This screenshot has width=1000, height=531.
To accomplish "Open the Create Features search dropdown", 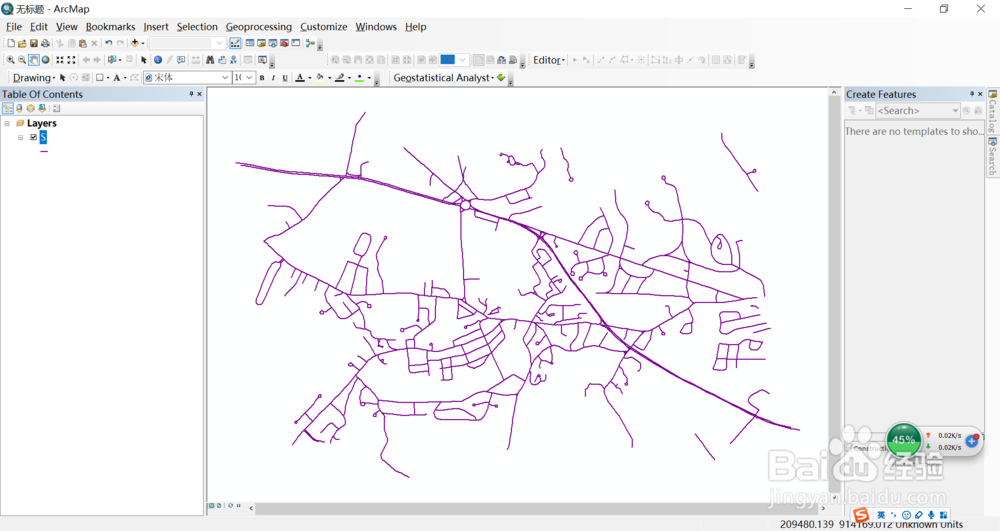I will point(955,110).
